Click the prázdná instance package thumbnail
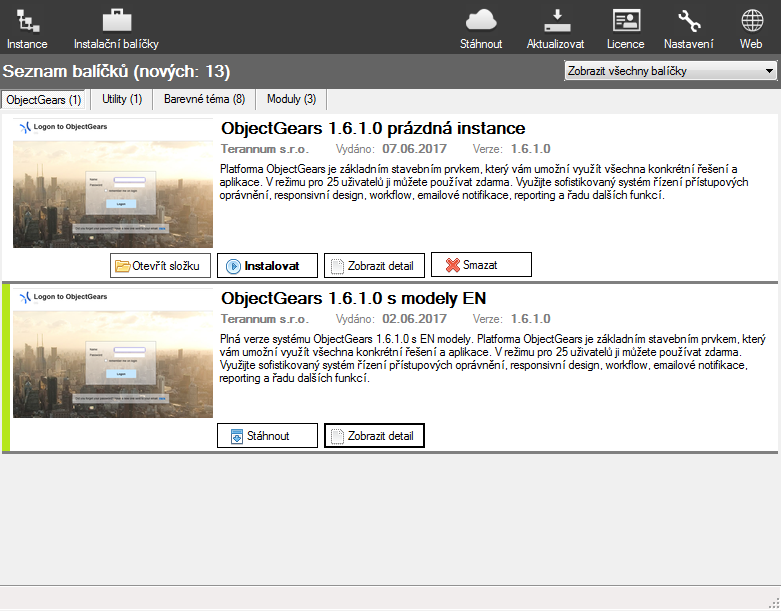Image resolution: width=781 pixels, height=611 pixels. pyautogui.click(x=113, y=183)
